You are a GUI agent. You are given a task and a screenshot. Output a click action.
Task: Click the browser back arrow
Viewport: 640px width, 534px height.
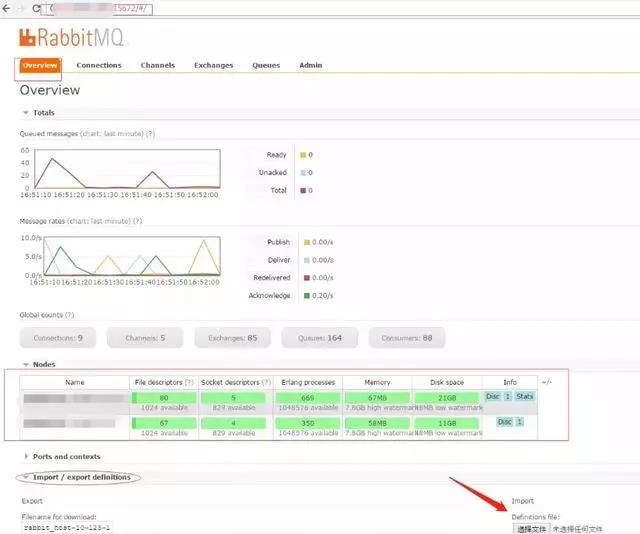point(6,8)
